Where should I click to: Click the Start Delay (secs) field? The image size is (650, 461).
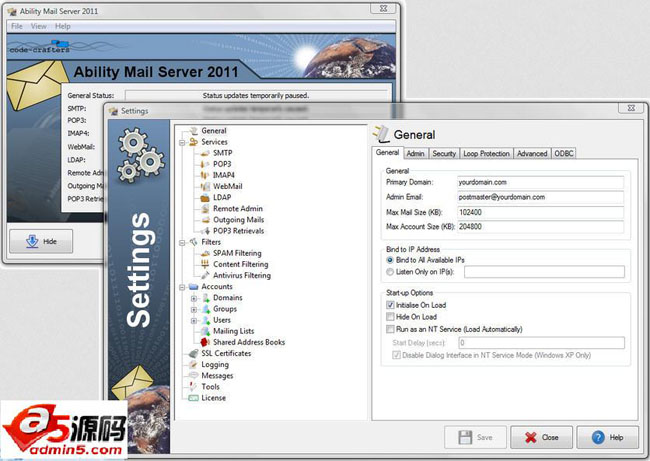click(x=541, y=343)
